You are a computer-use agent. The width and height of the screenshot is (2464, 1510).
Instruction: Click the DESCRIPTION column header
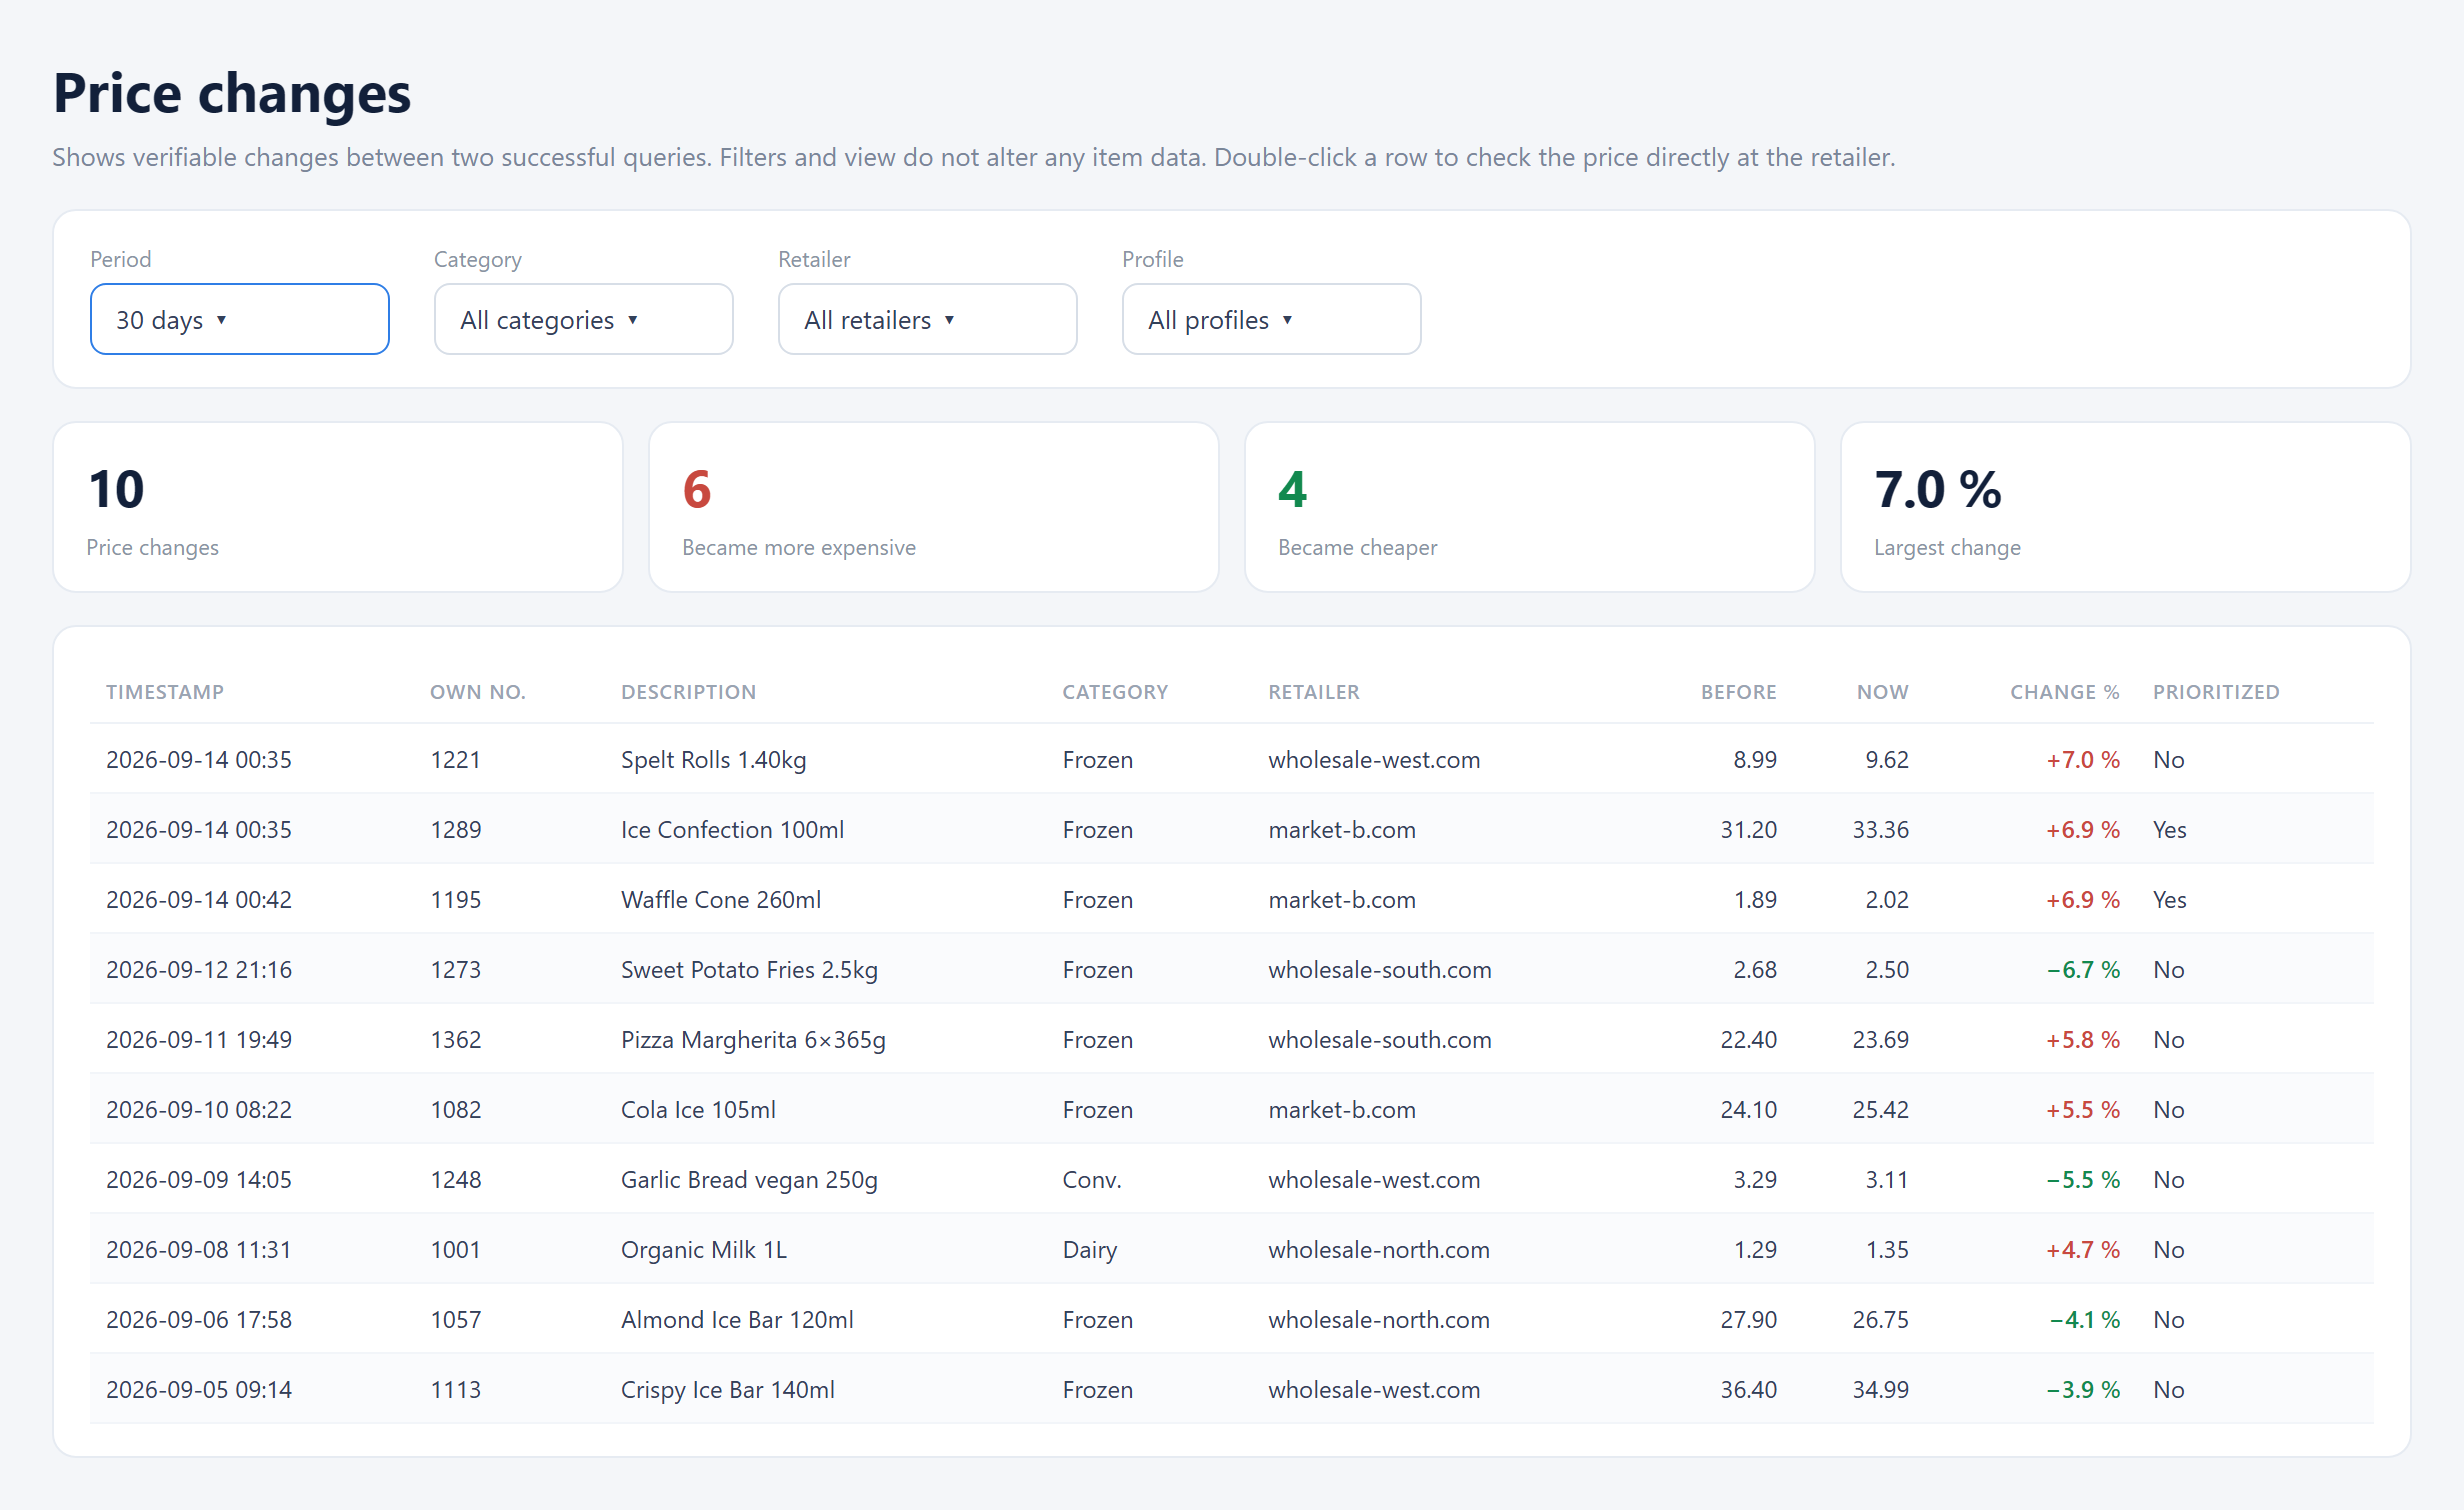click(688, 692)
